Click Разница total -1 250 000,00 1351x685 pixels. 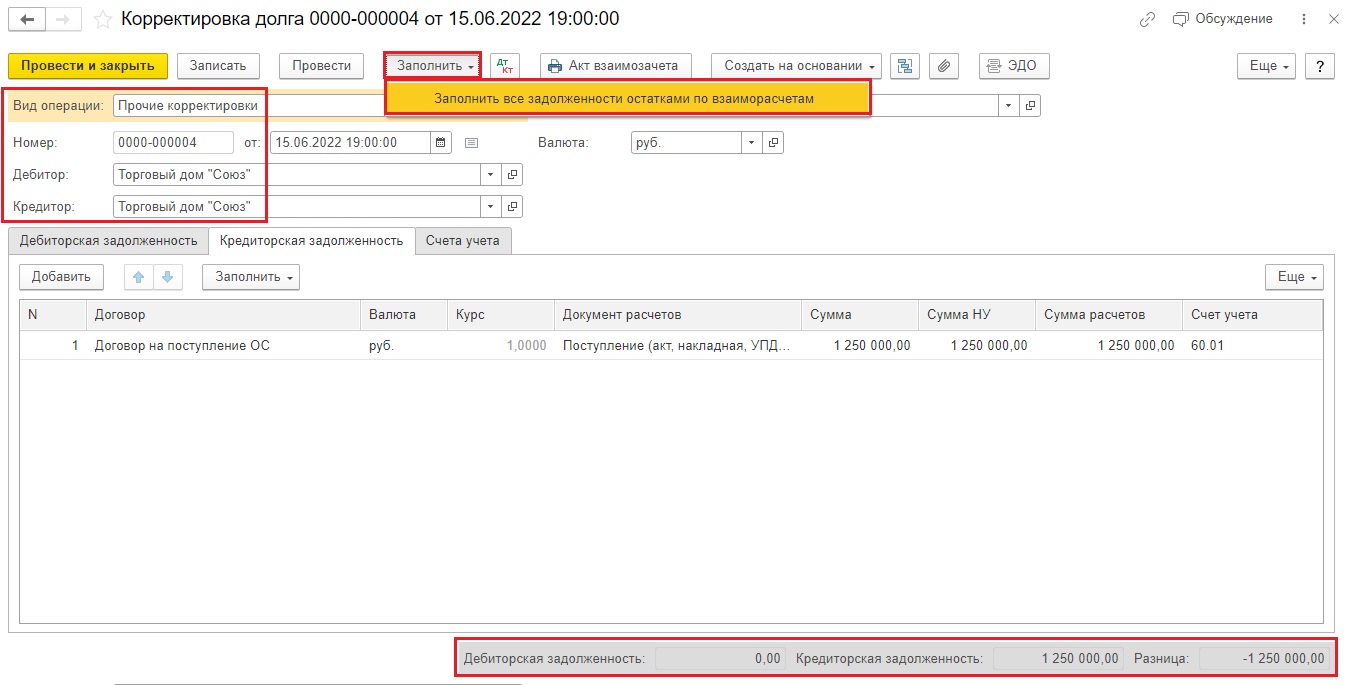[1265, 659]
